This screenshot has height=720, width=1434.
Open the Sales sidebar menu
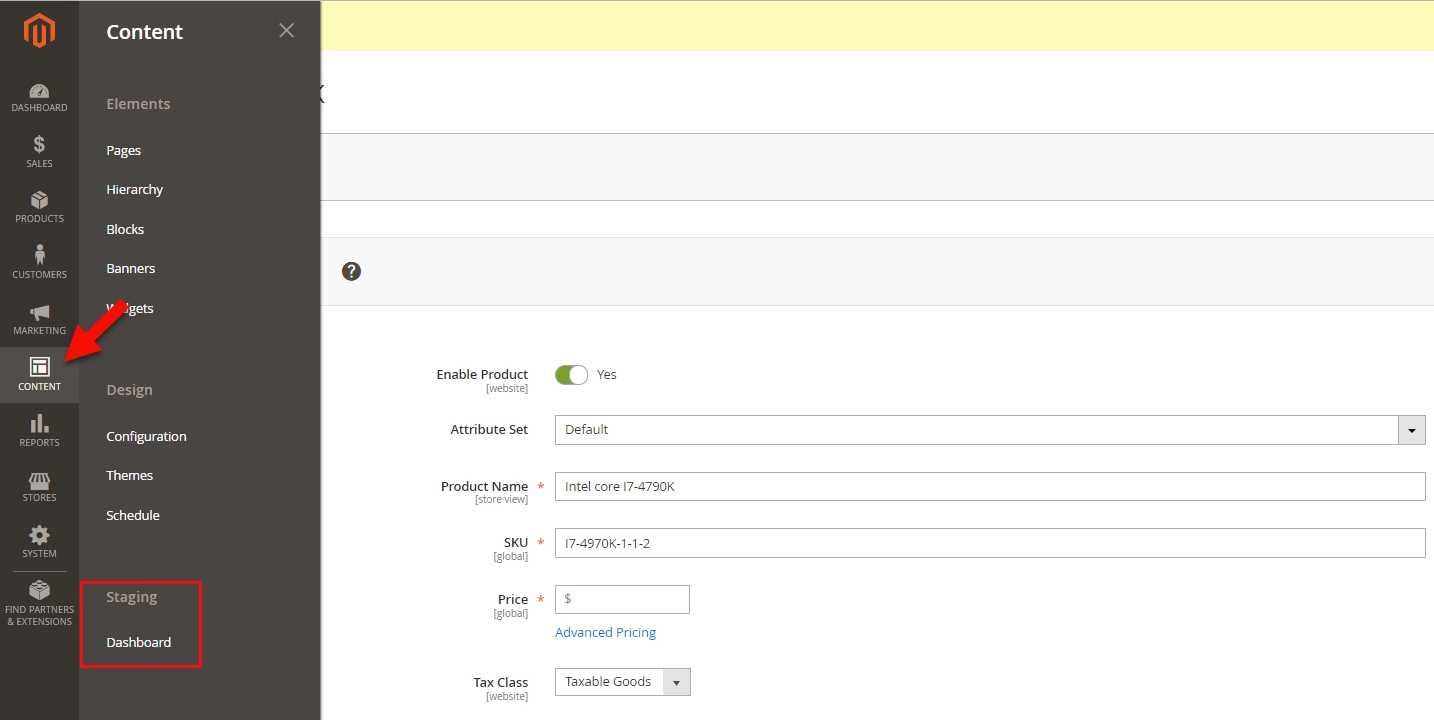click(39, 152)
